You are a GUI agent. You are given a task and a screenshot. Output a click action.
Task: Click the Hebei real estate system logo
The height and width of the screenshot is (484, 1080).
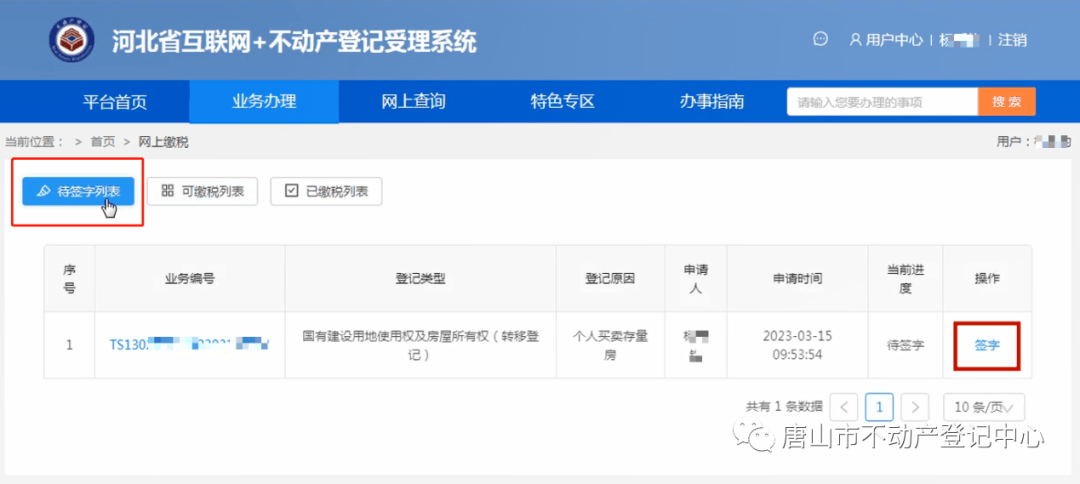(72, 40)
